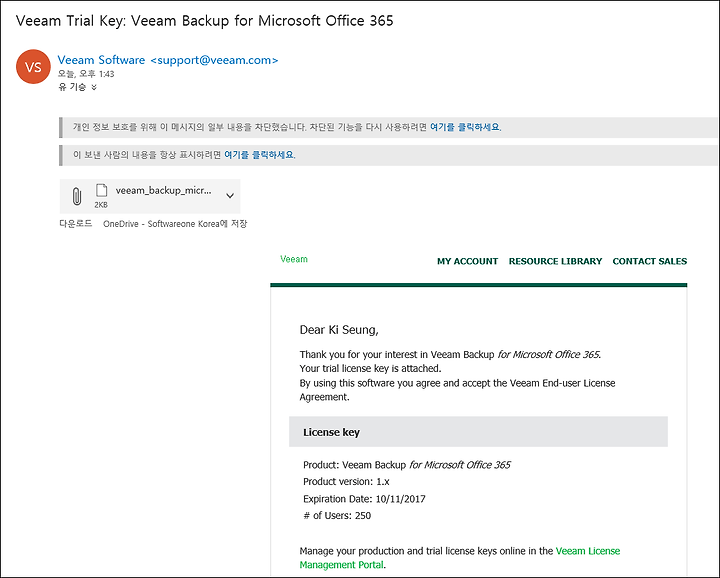Click the attachment size label 2KB
Viewport: 720px width, 578px height.
pos(101,205)
